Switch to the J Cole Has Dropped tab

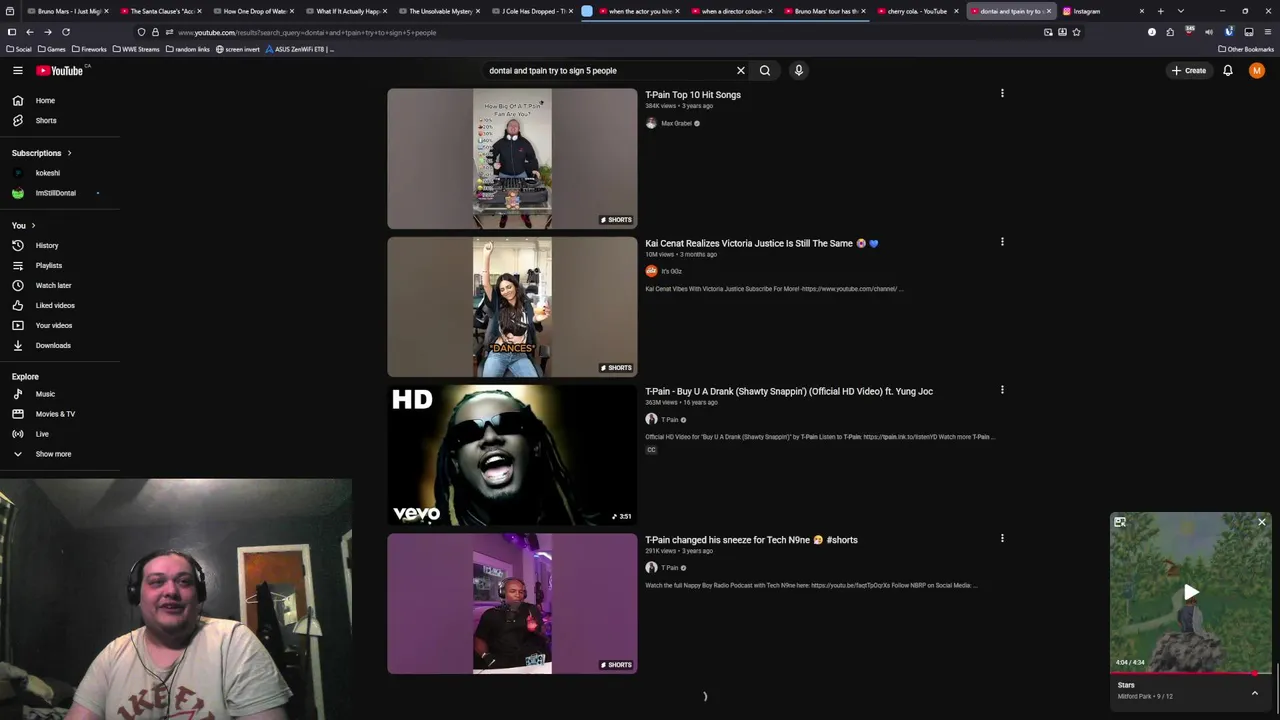[x=533, y=11]
